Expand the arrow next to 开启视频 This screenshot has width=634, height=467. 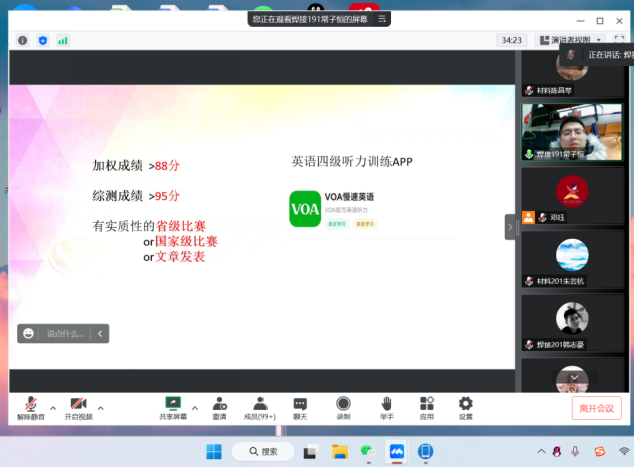click(100, 408)
